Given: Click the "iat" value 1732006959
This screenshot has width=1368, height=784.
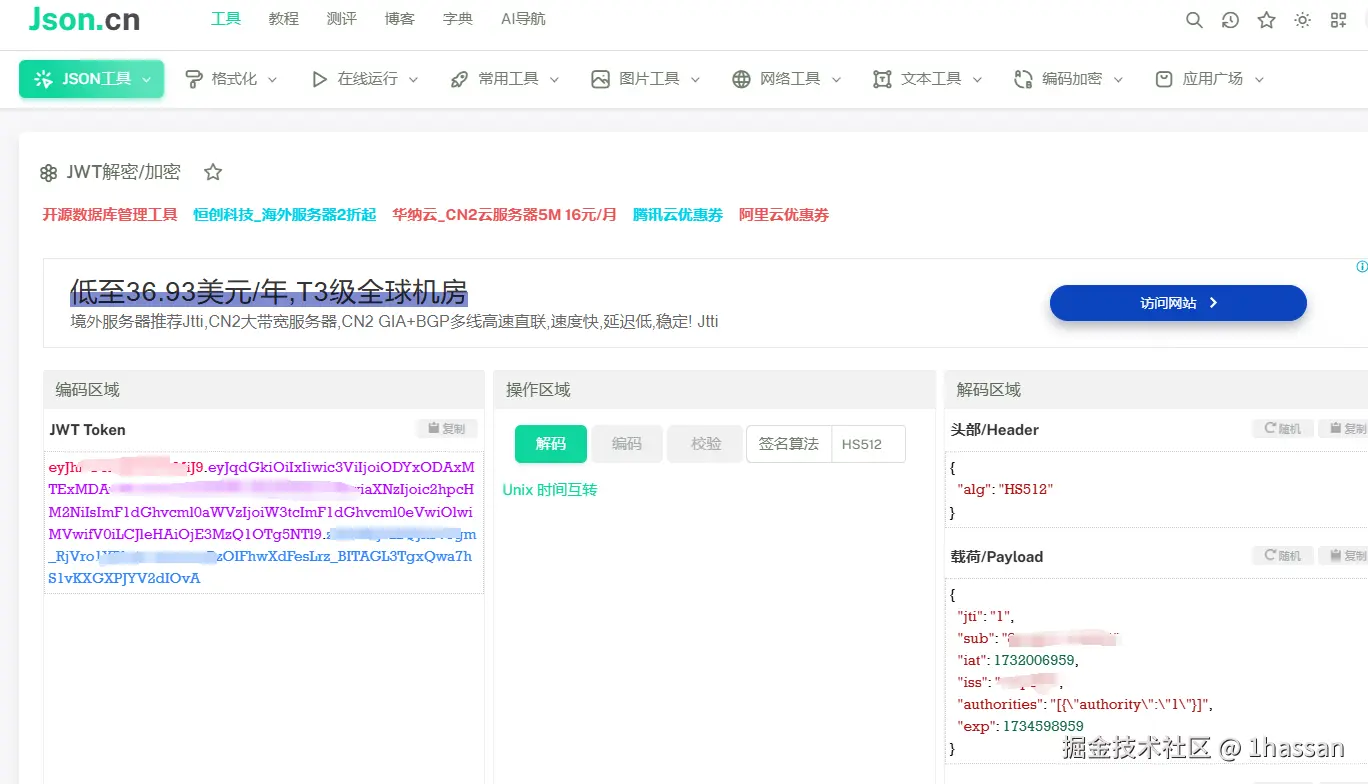Looking at the screenshot, I should (x=1036, y=660).
